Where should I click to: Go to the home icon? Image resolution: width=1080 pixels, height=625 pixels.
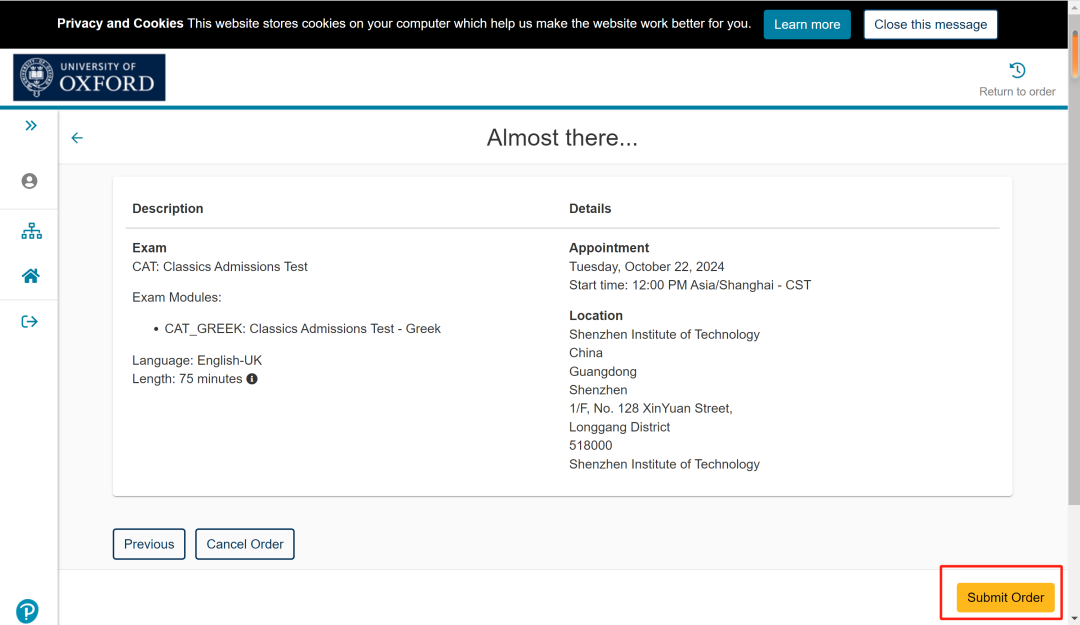click(31, 276)
